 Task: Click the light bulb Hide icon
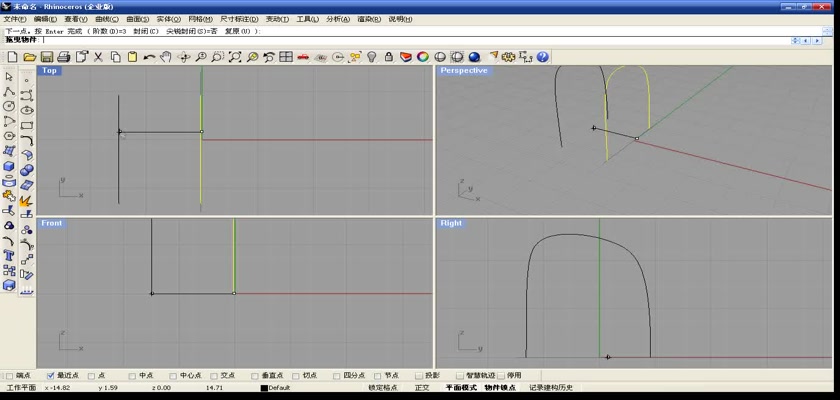coord(372,57)
